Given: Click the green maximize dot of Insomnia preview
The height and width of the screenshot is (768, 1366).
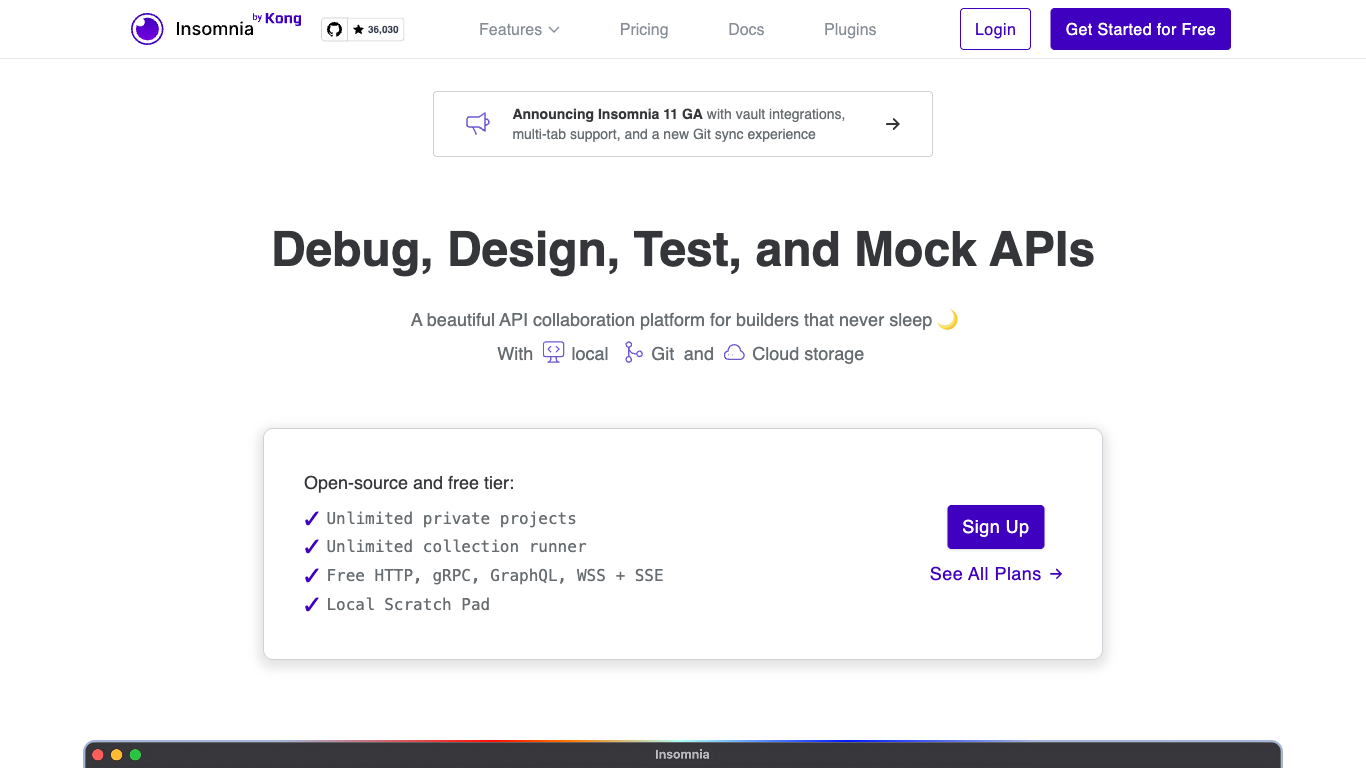Looking at the screenshot, I should (x=136, y=755).
